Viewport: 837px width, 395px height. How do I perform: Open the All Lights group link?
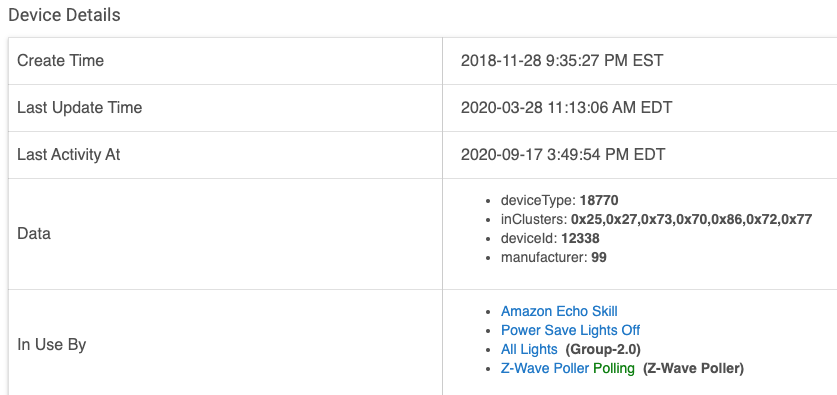[x=529, y=349]
